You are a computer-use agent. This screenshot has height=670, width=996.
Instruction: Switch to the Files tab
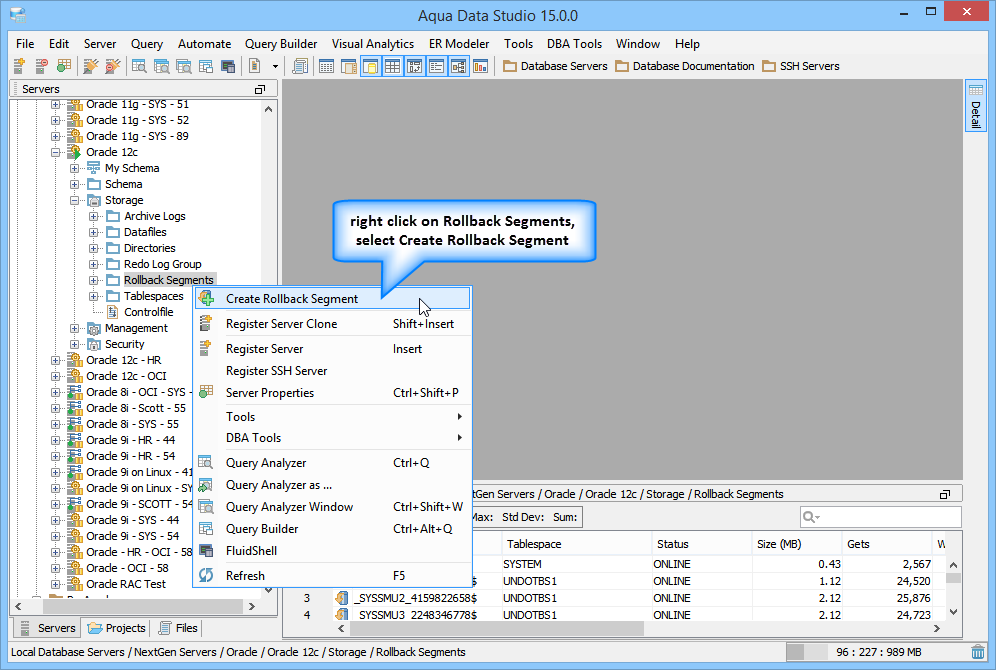[x=178, y=627]
